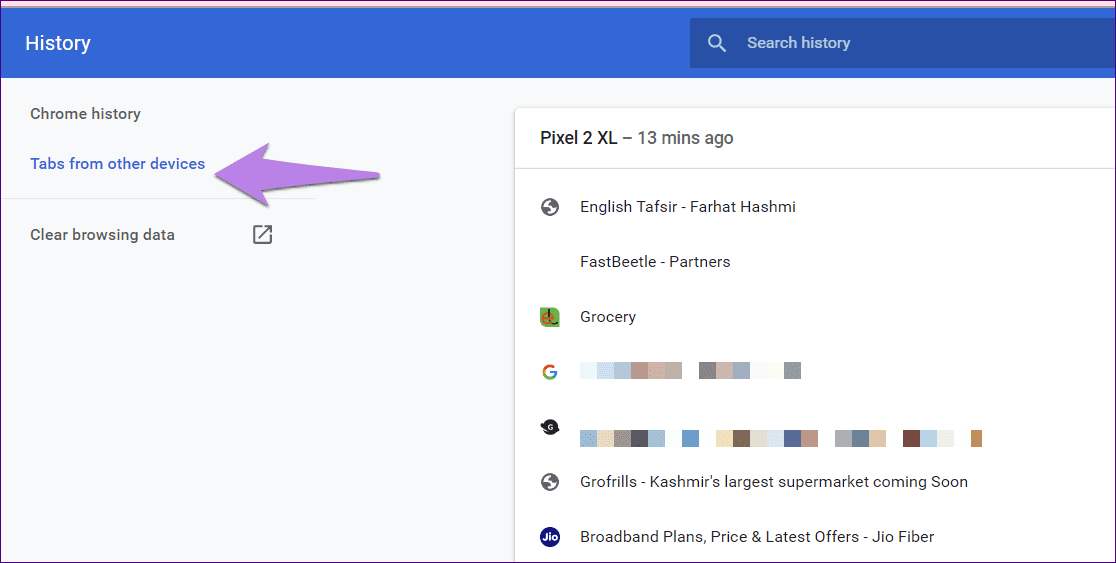Click the Grocery site favicon
The height and width of the screenshot is (563, 1116).
tap(549, 317)
